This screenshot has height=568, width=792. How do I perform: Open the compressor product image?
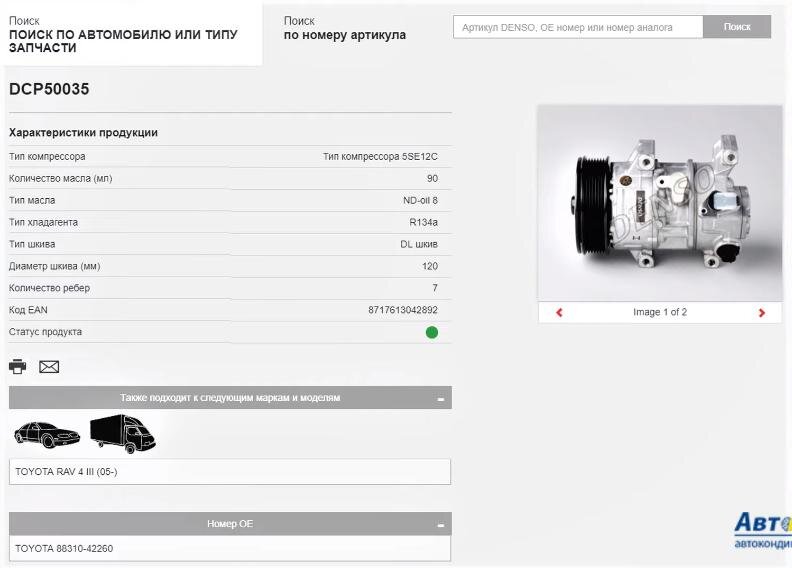660,203
